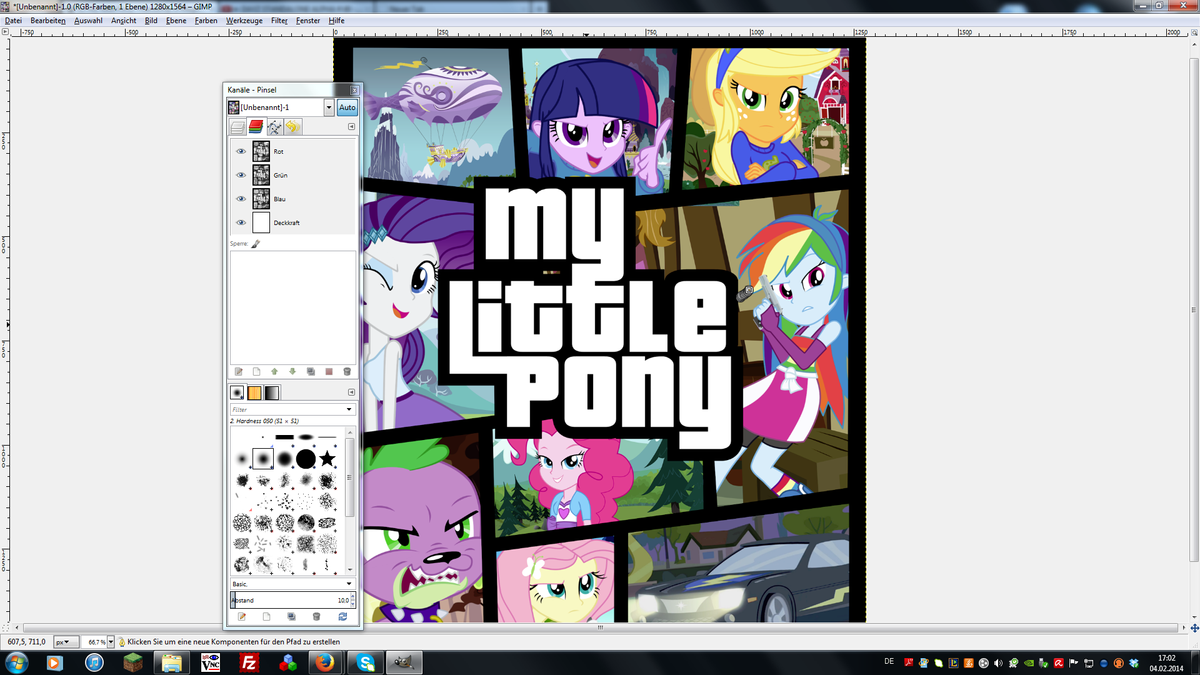The height and width of the screenshot is (675, 1200).
Task: Toggle visibility of the Grün channel
Action: pyautogui.click(x=241, y=175)
